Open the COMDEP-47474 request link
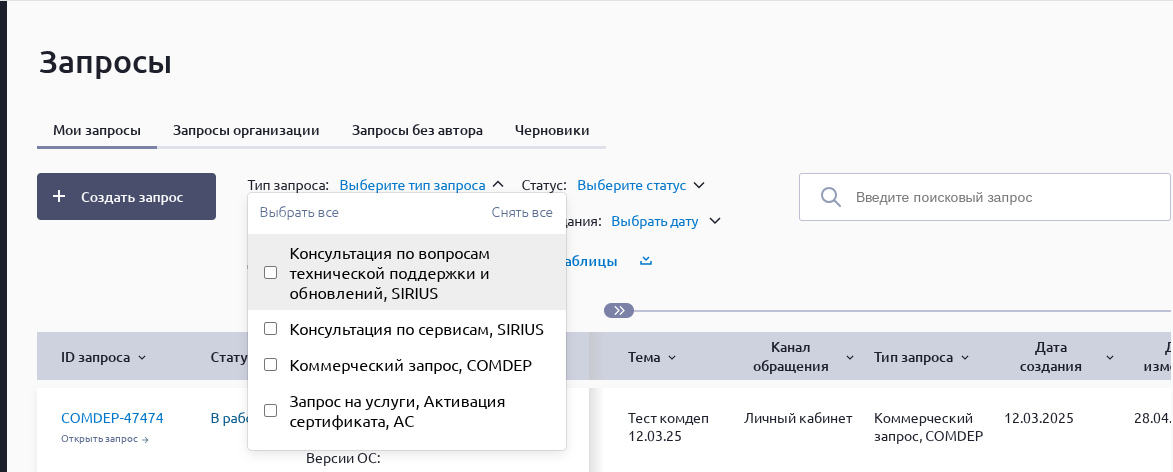 [112, 418]
